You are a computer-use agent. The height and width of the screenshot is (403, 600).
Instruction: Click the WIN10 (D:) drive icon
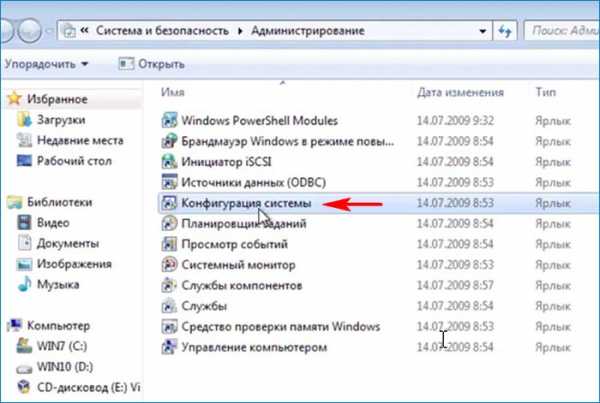pos(24,368)
